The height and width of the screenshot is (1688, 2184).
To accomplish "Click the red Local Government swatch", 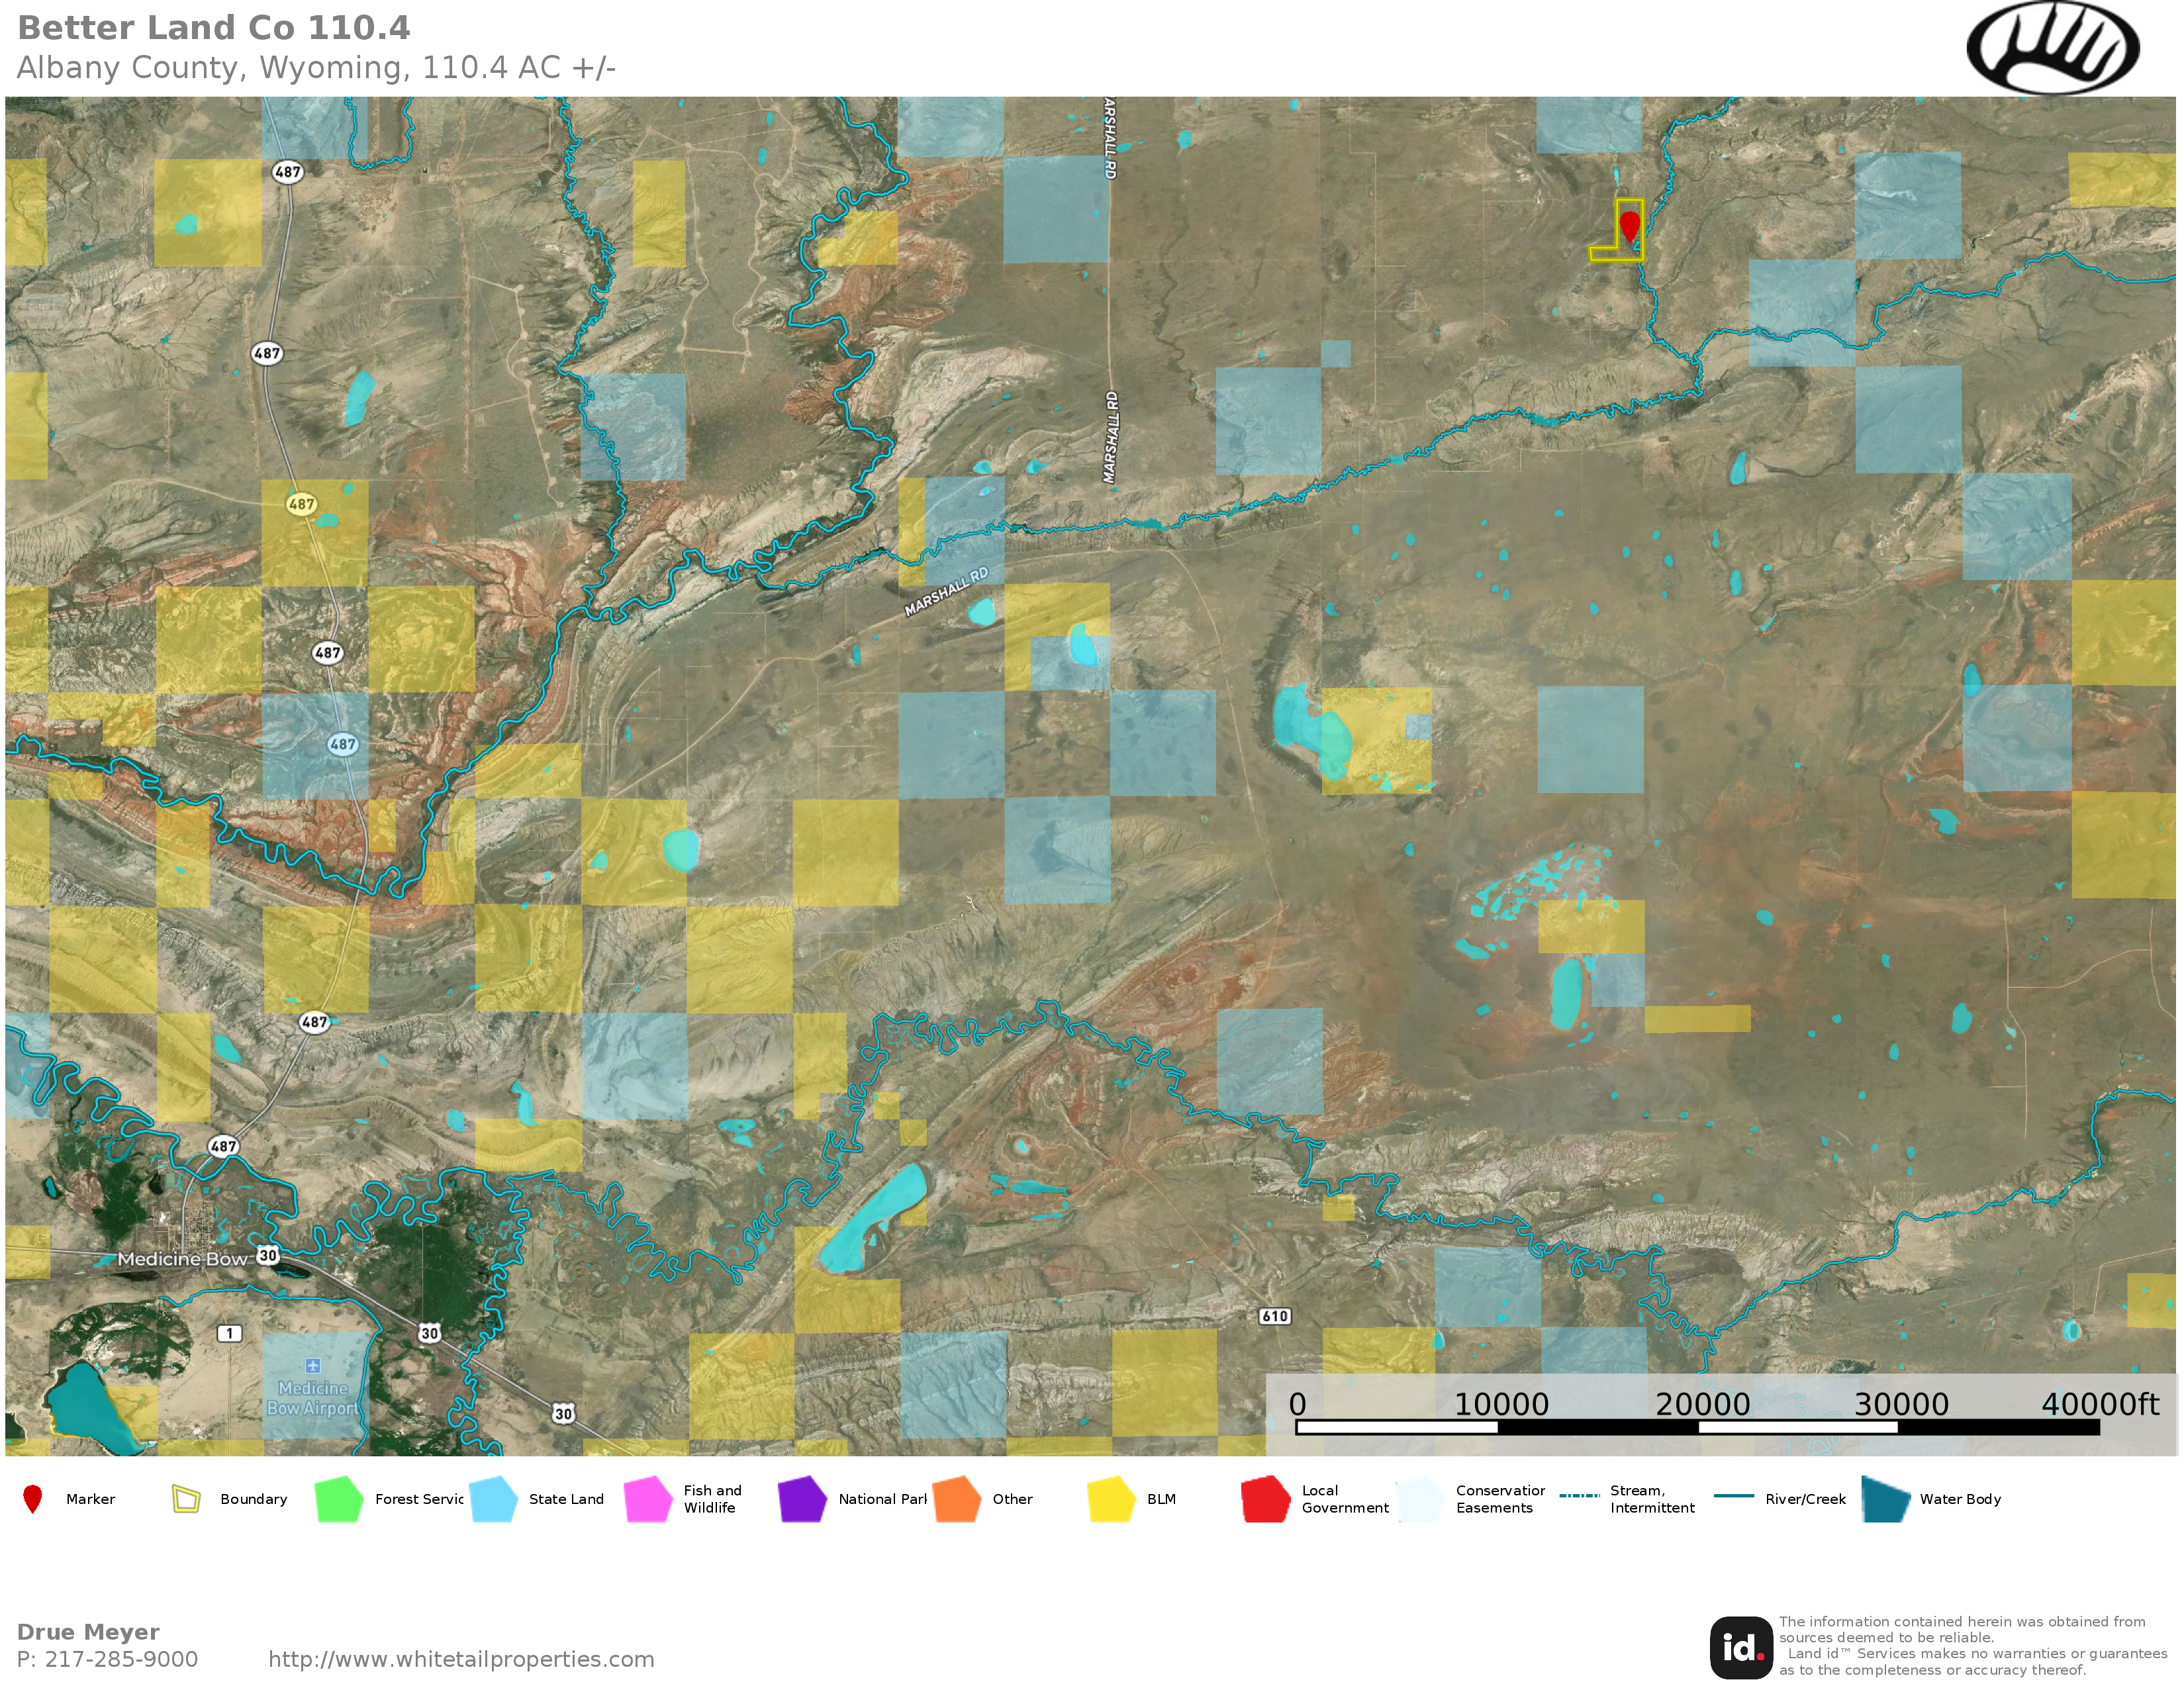I will (1265, 1499).
